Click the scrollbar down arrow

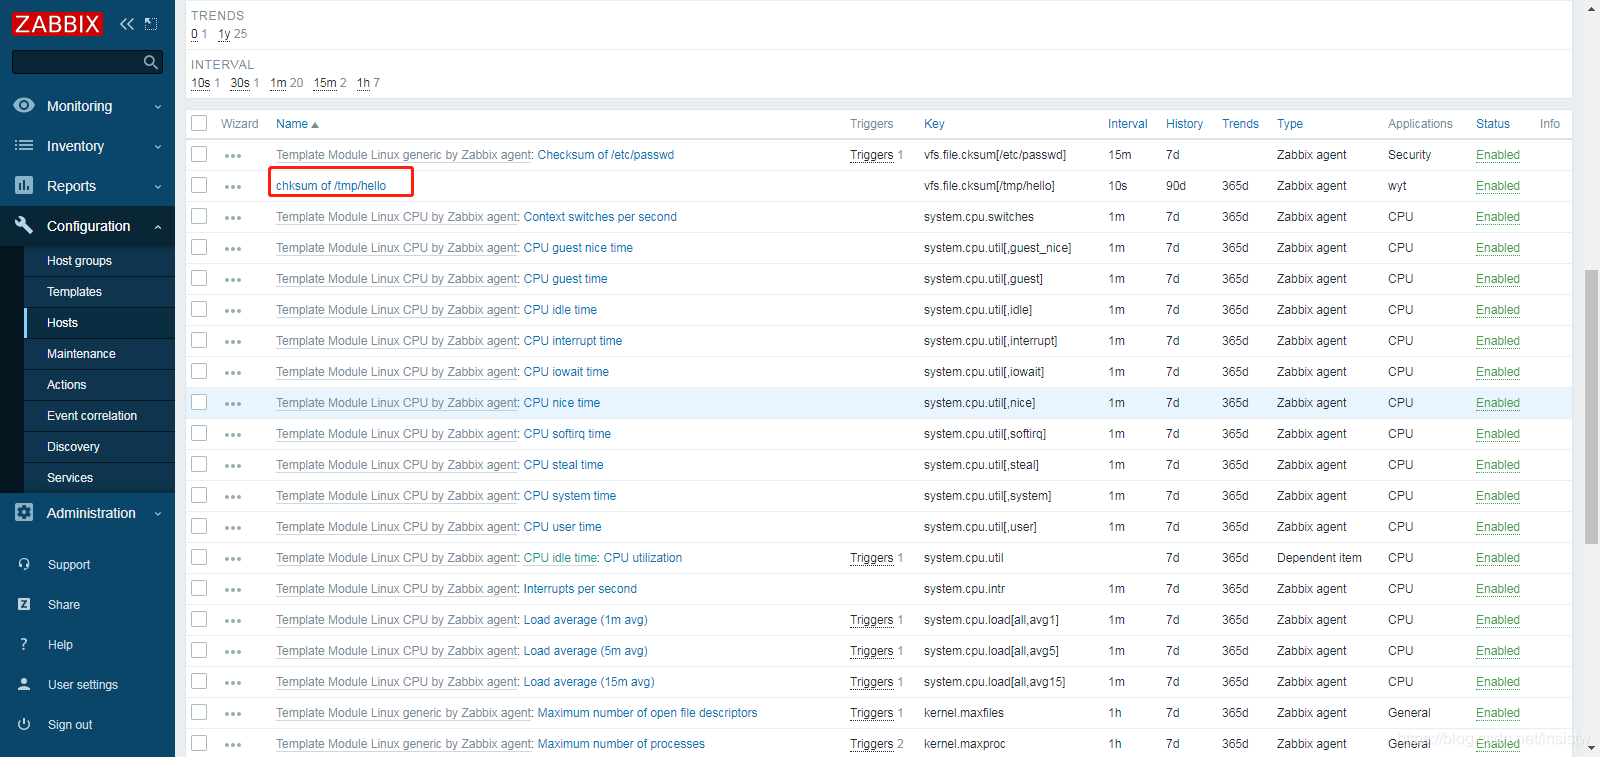1591,747
